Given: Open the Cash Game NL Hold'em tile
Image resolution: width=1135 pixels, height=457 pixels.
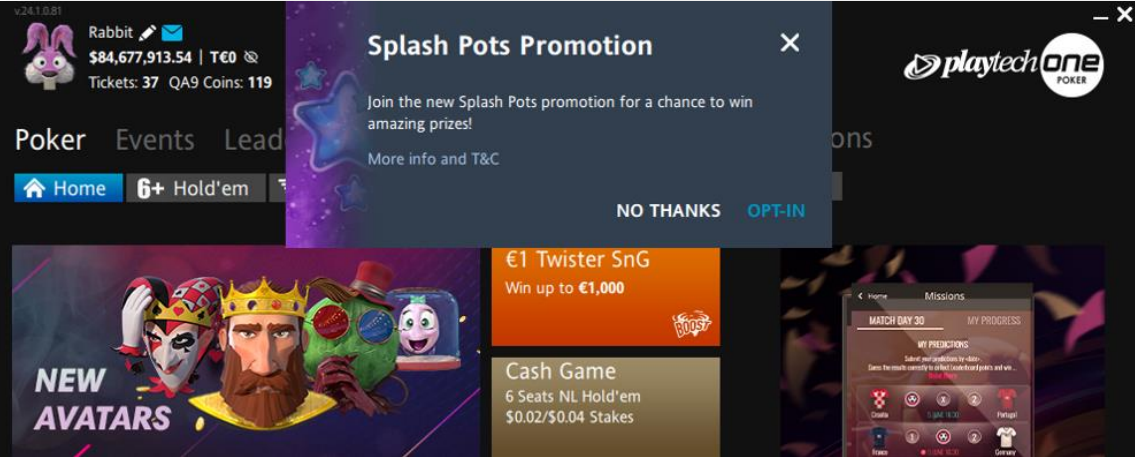Looking at the screenshot, I should click(x=606, y=407).
